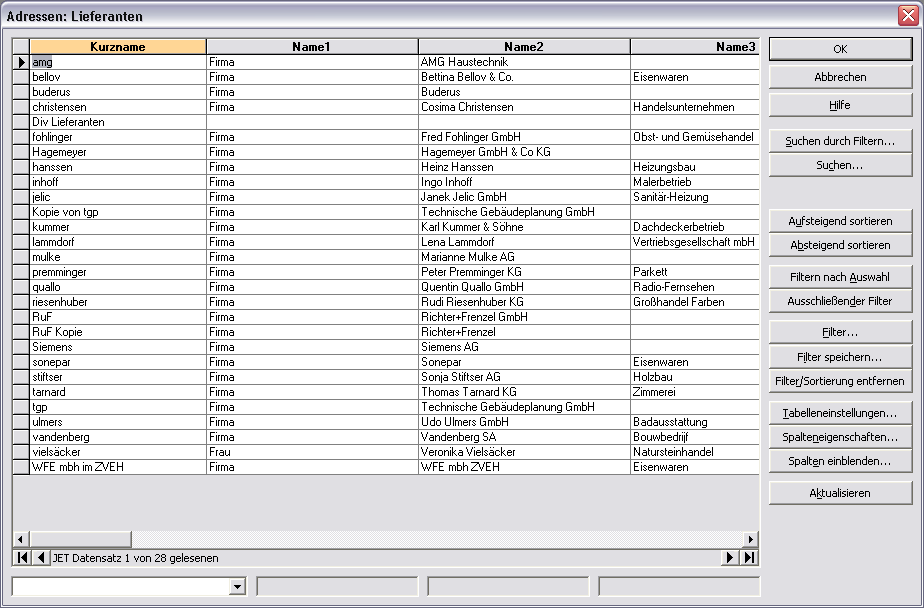Screen dimensions: 924x608
Task: Go to previous record arrow
Action: 41,557
